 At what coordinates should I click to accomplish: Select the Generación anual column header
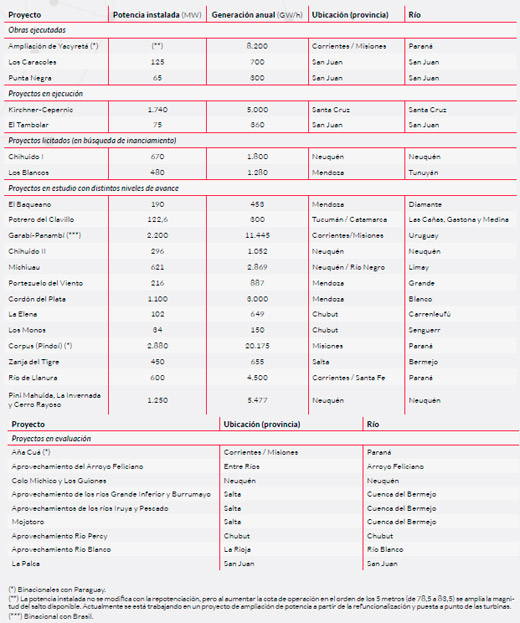(x=257, y=15)
